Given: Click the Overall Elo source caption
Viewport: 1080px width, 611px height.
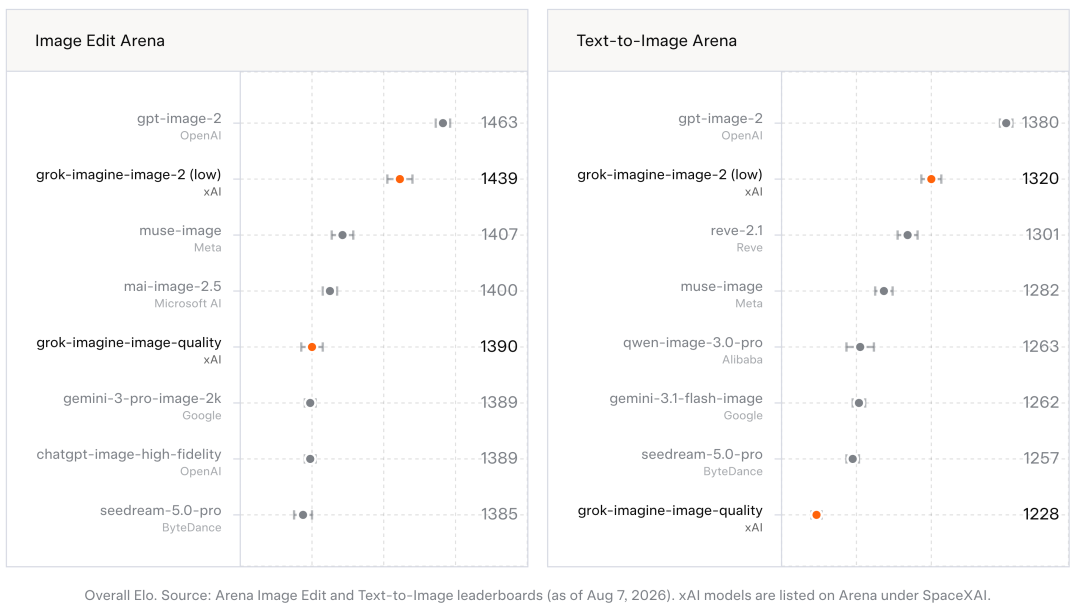Looking at the screenshot, I should point(537,595).
